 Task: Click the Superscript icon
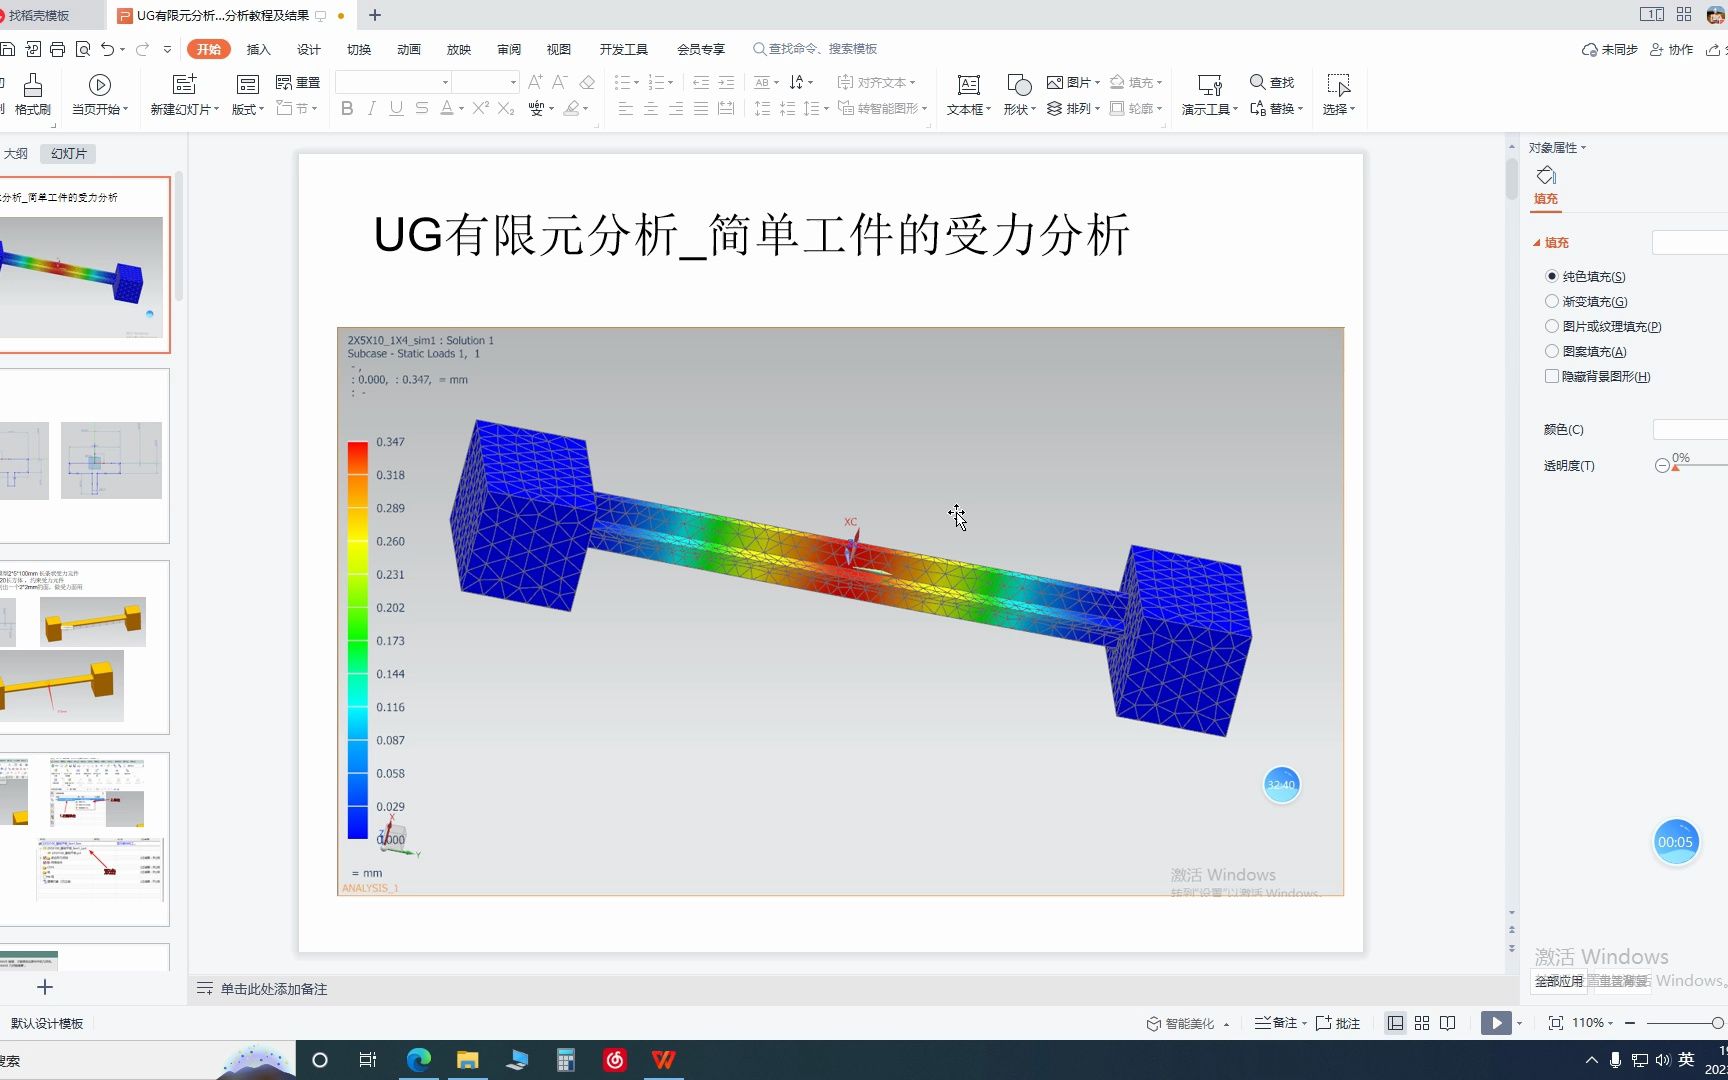[x=481, y=108]
